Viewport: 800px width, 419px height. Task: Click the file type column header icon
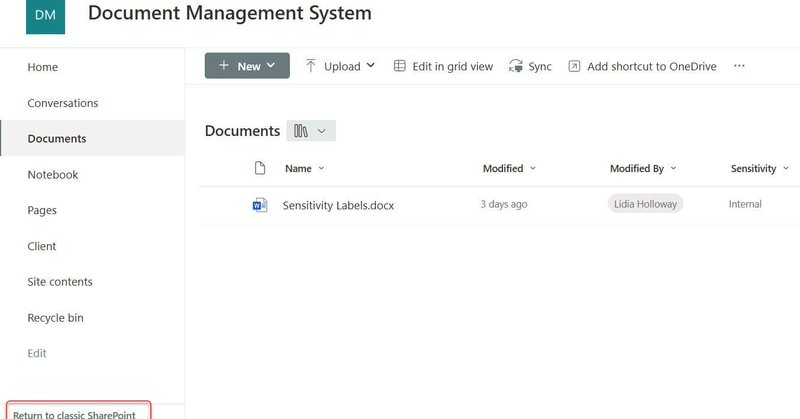(260, 168)
